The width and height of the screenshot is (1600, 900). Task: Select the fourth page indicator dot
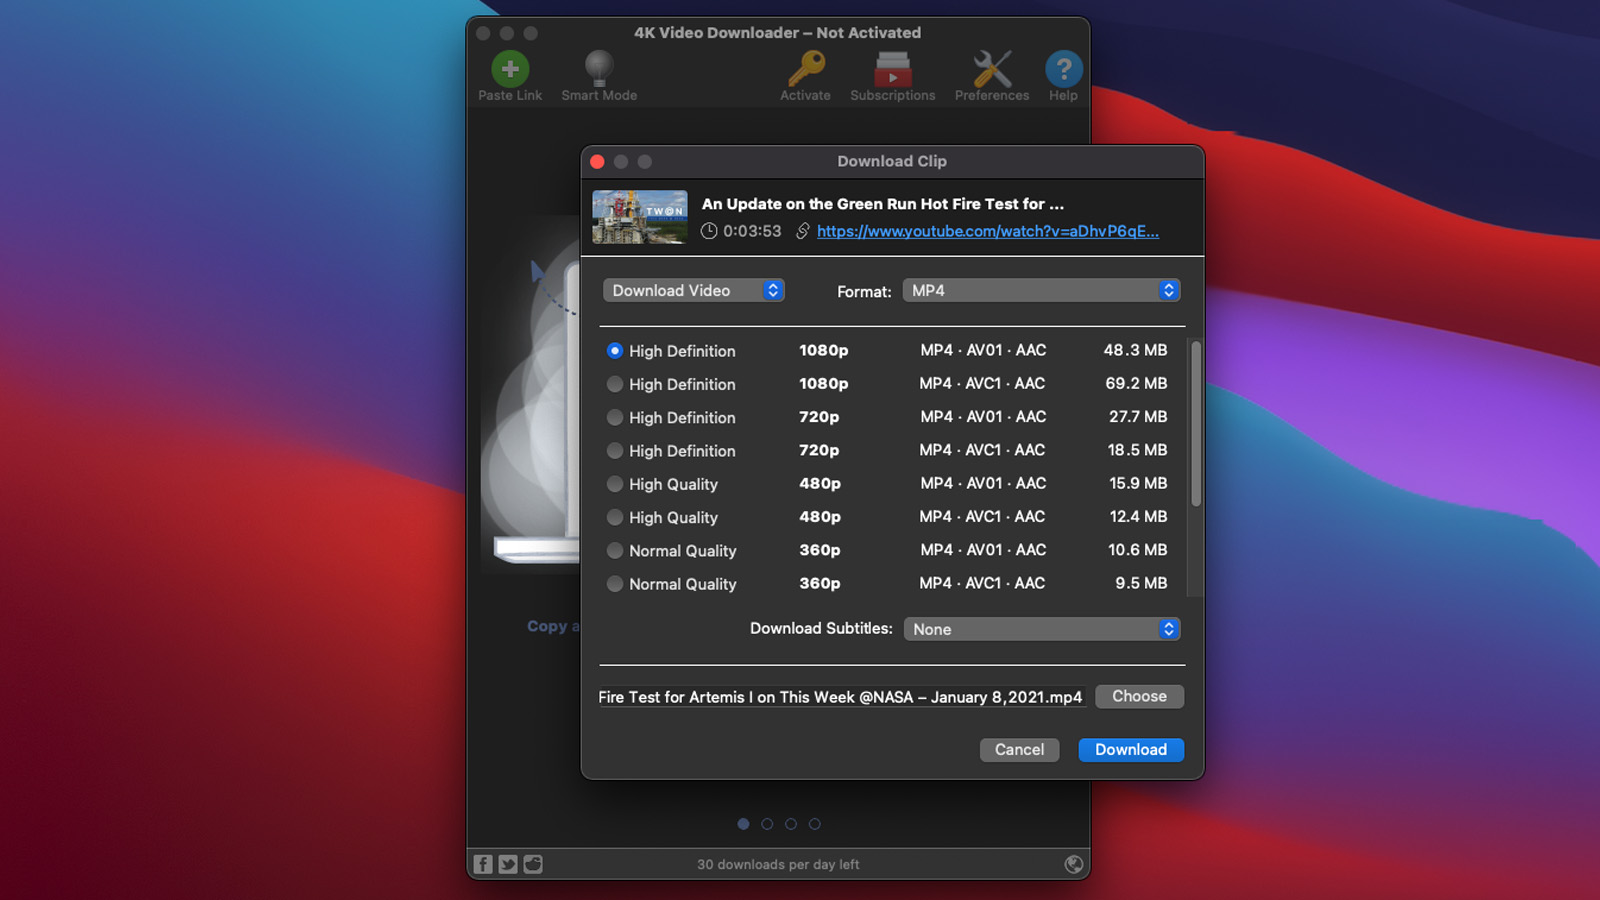pyautogui.click(x=815, y=824)
